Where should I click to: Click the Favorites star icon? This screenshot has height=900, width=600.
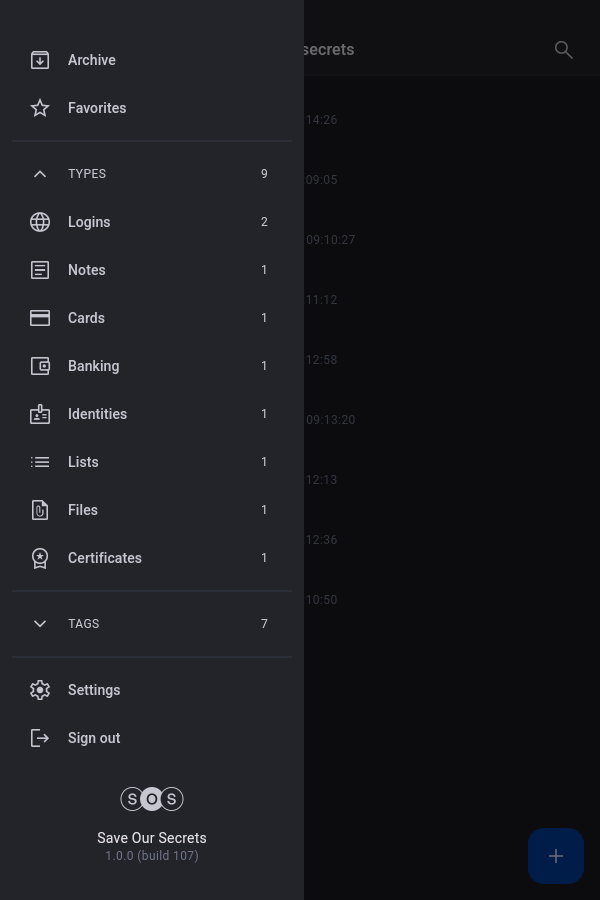coord(40,108)
